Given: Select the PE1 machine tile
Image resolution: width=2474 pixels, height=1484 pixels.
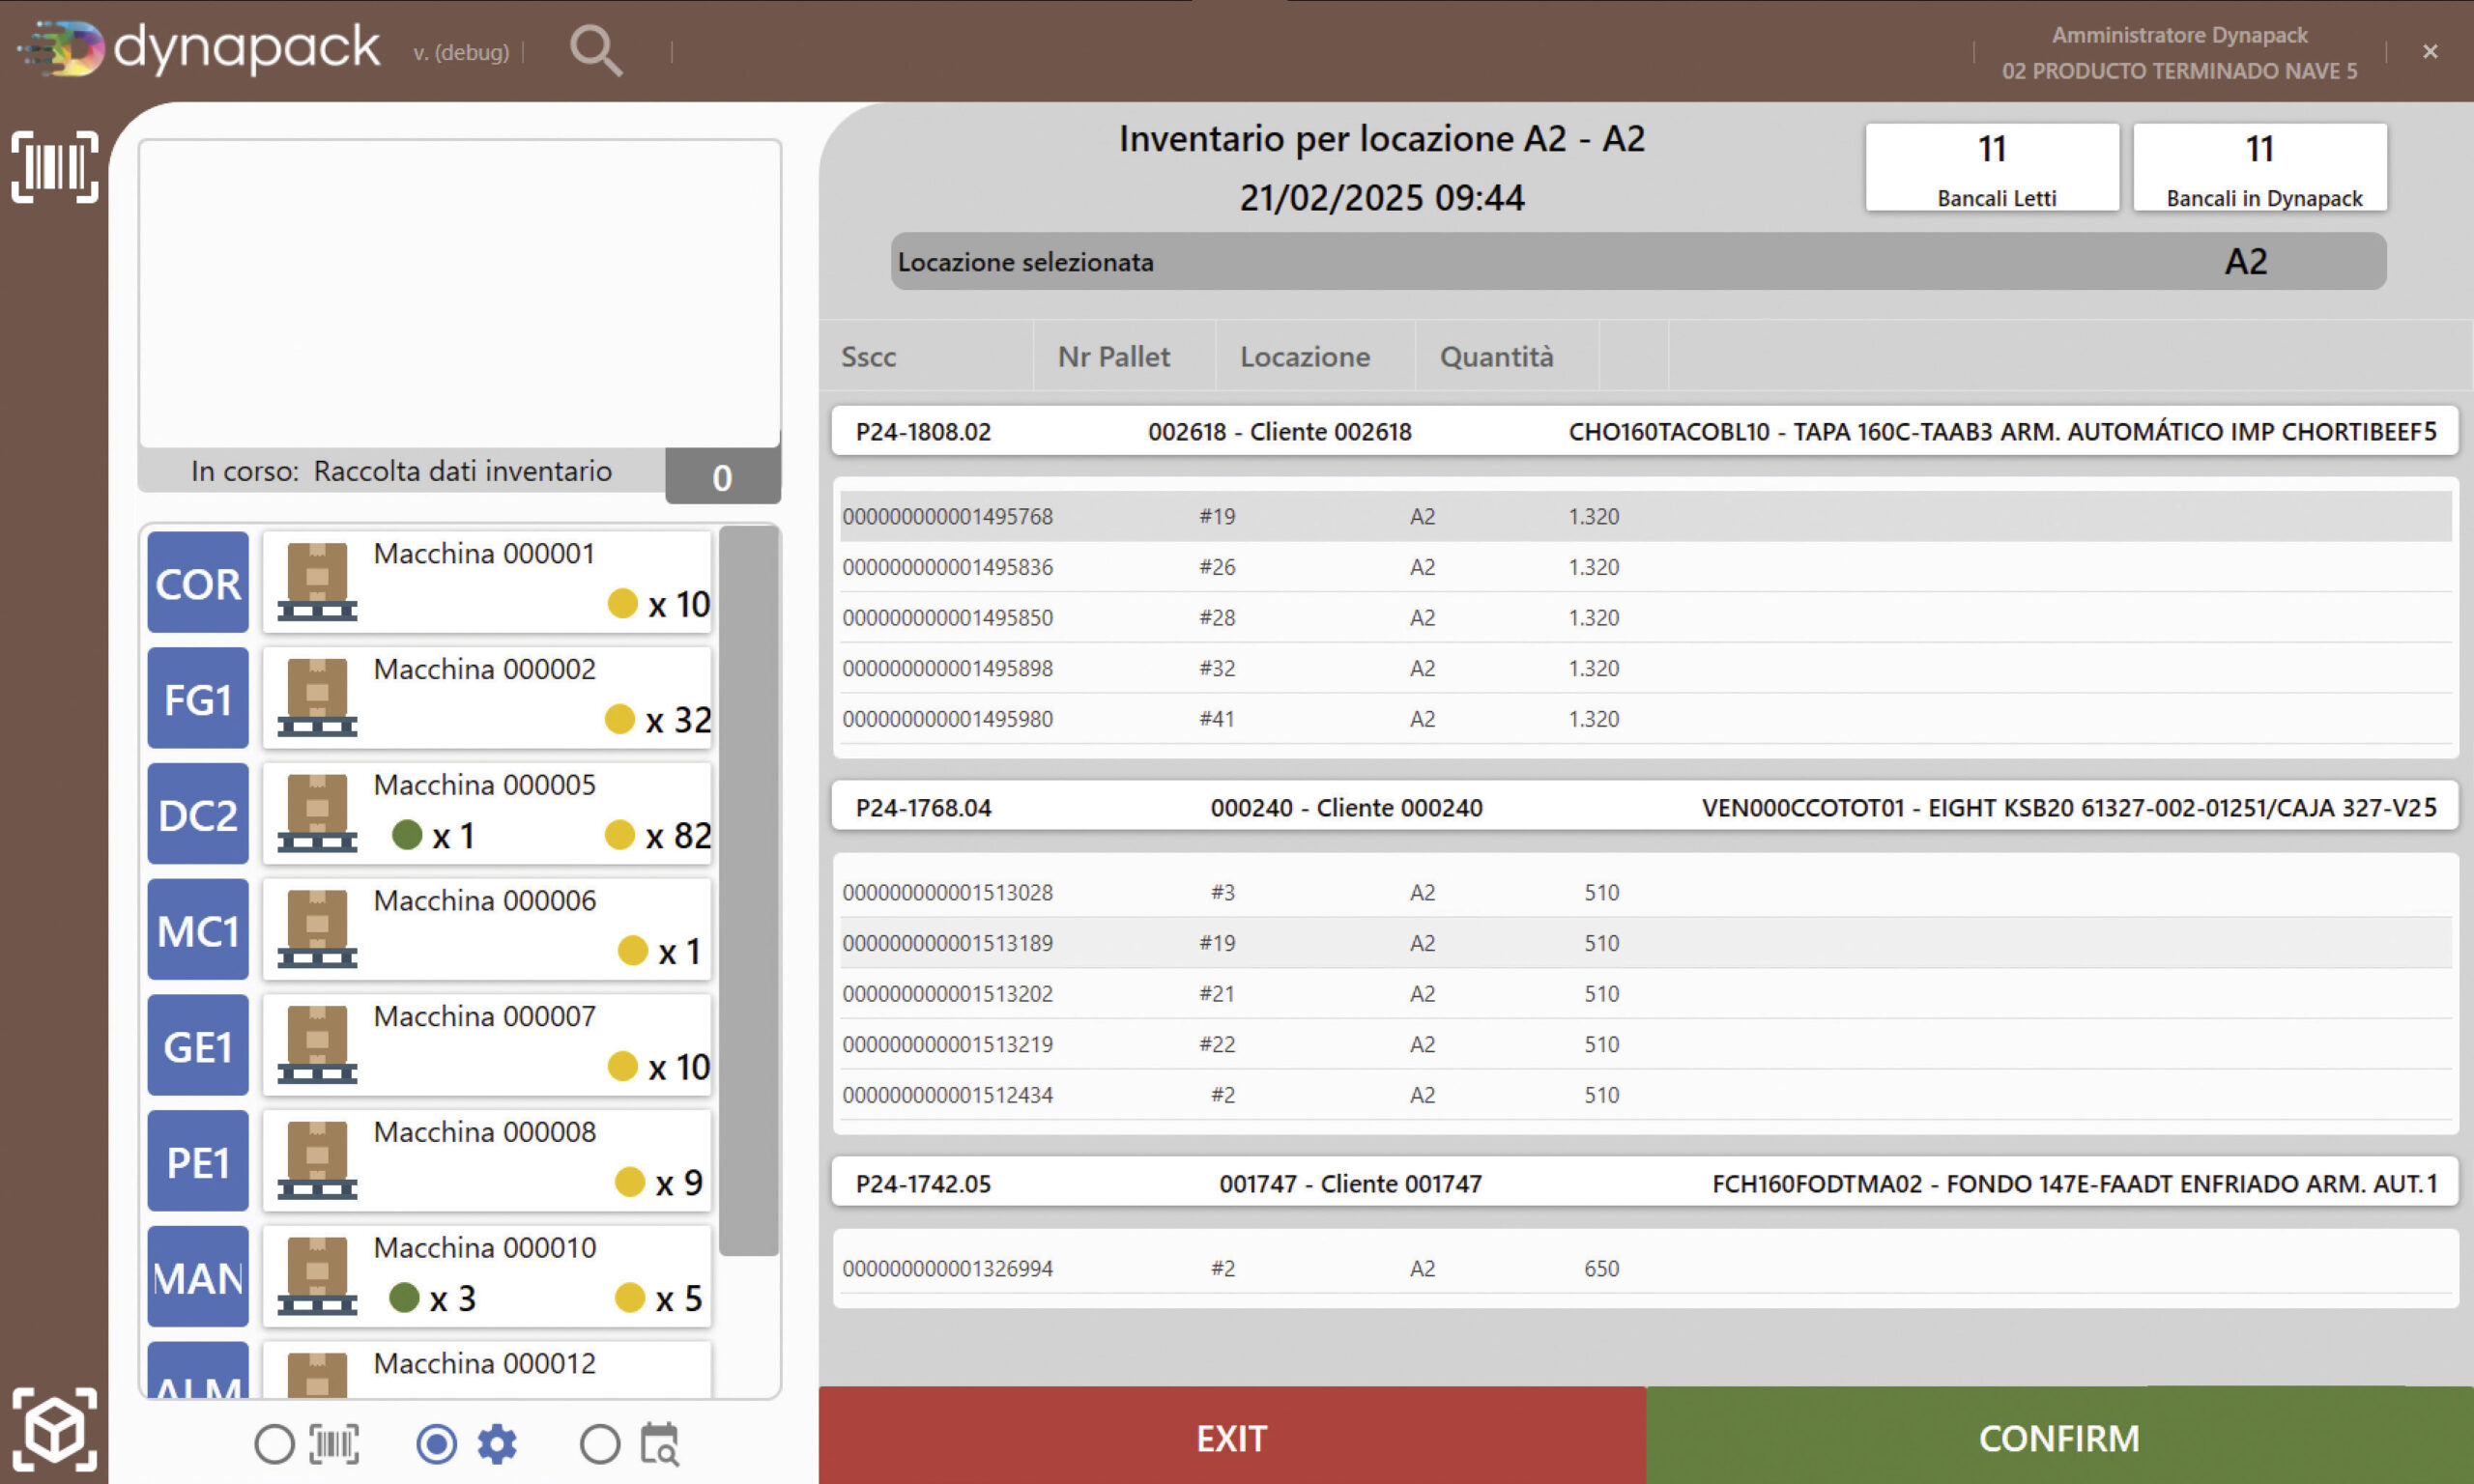Looking at the screenshot, I should point(198,1160).
